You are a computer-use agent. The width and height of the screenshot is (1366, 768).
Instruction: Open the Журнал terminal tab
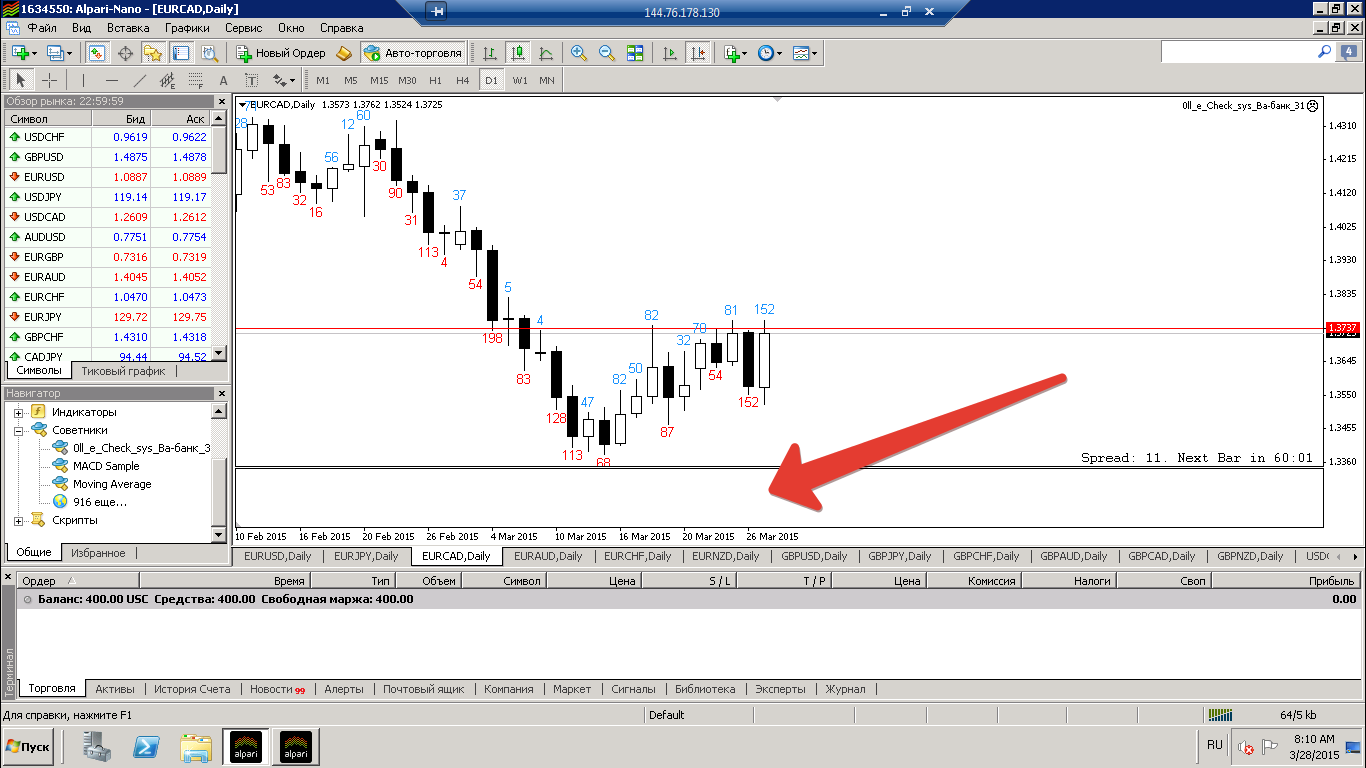click(845, 689)
